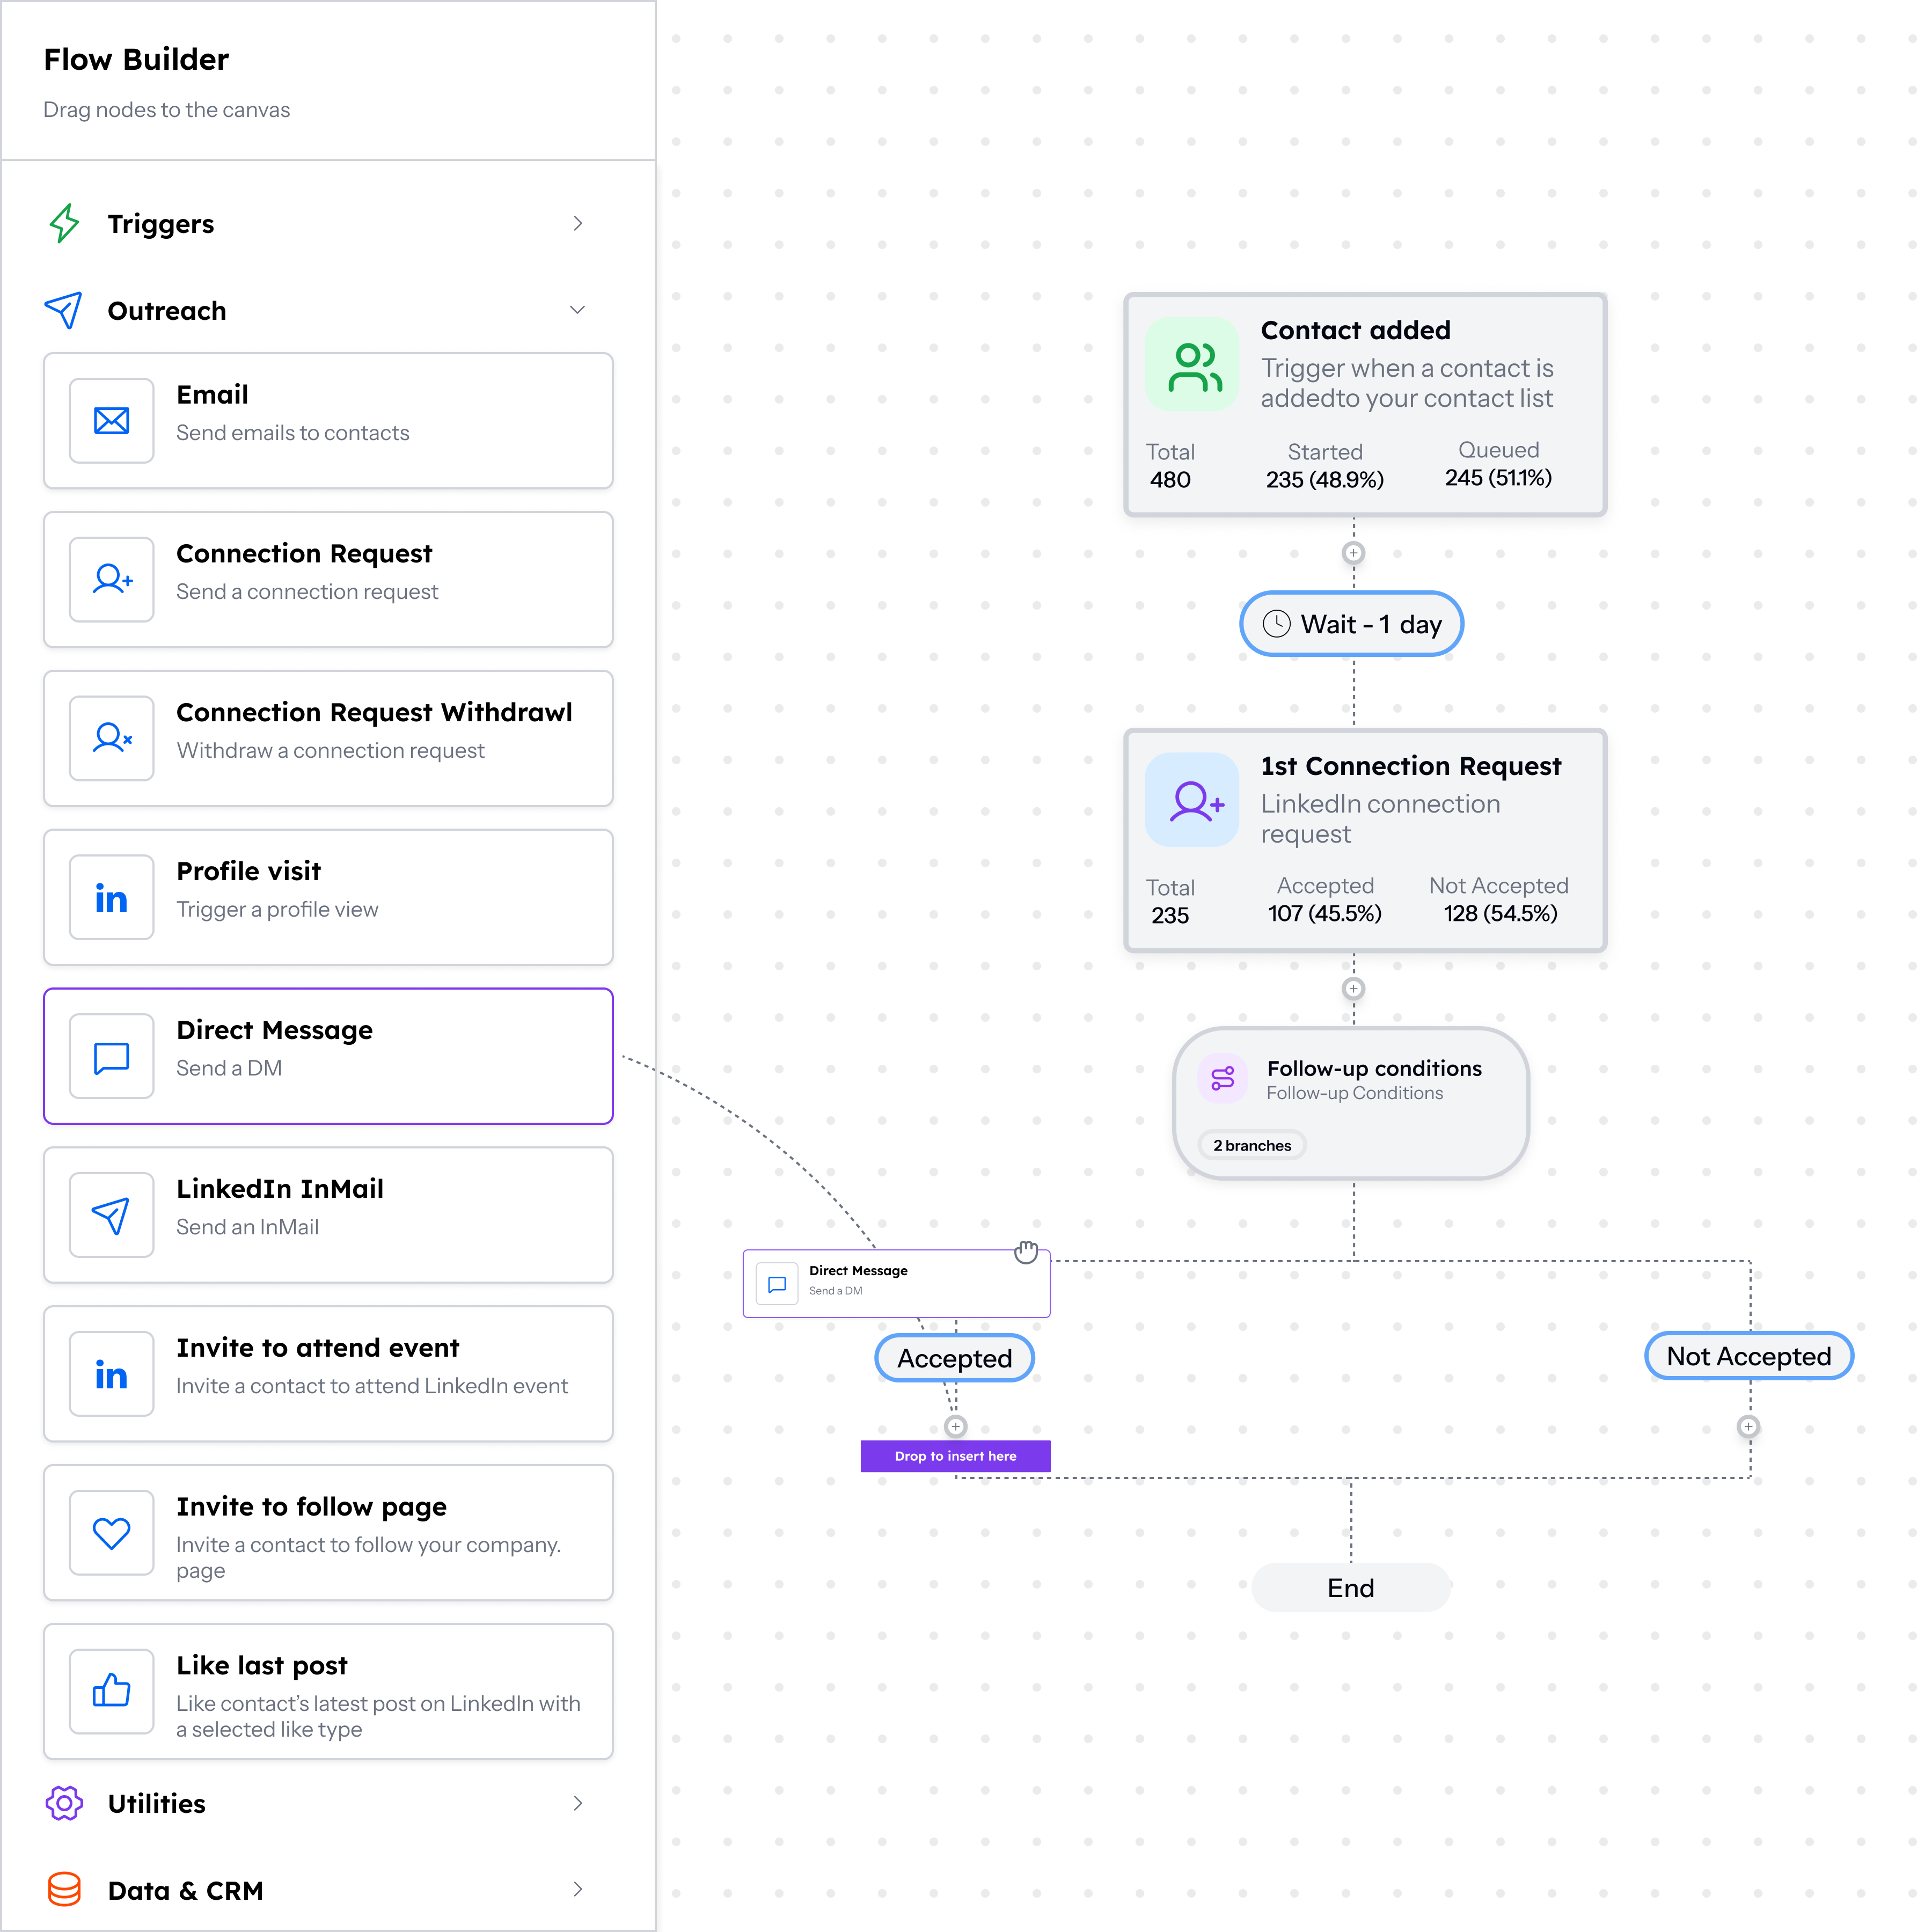Click the Drop to insert here zone
Image resolution: width=1932 pixels, height=1932 pixels.
956,1456
